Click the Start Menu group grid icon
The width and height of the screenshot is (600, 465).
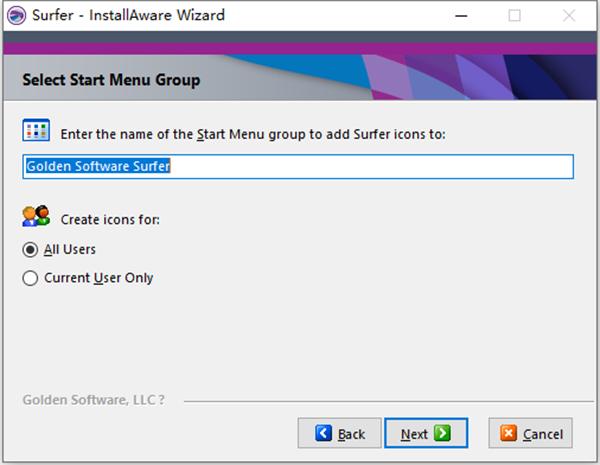[x=36, y=130]
